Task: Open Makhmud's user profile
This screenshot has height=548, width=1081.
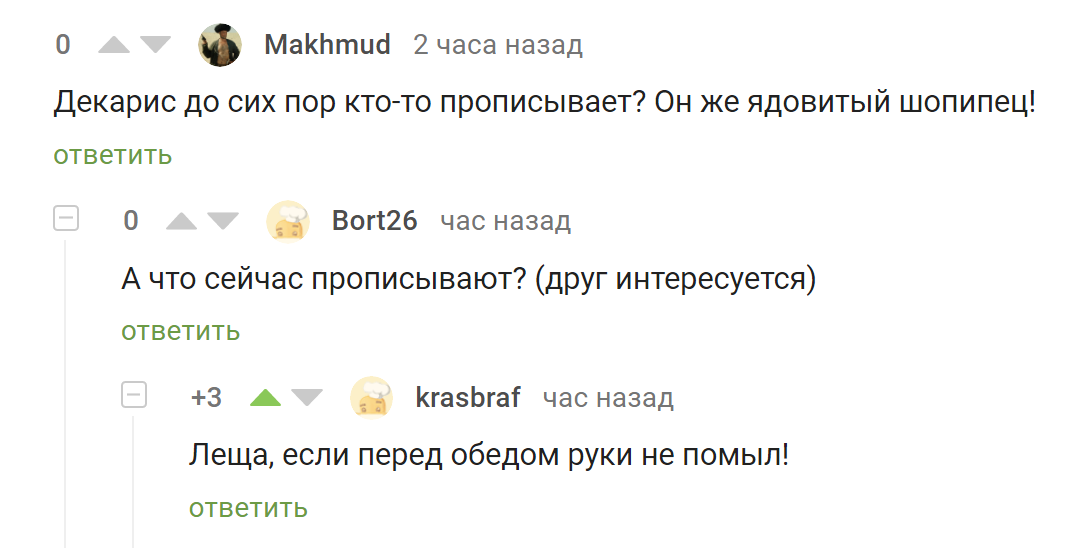Action: coord(327,45)
